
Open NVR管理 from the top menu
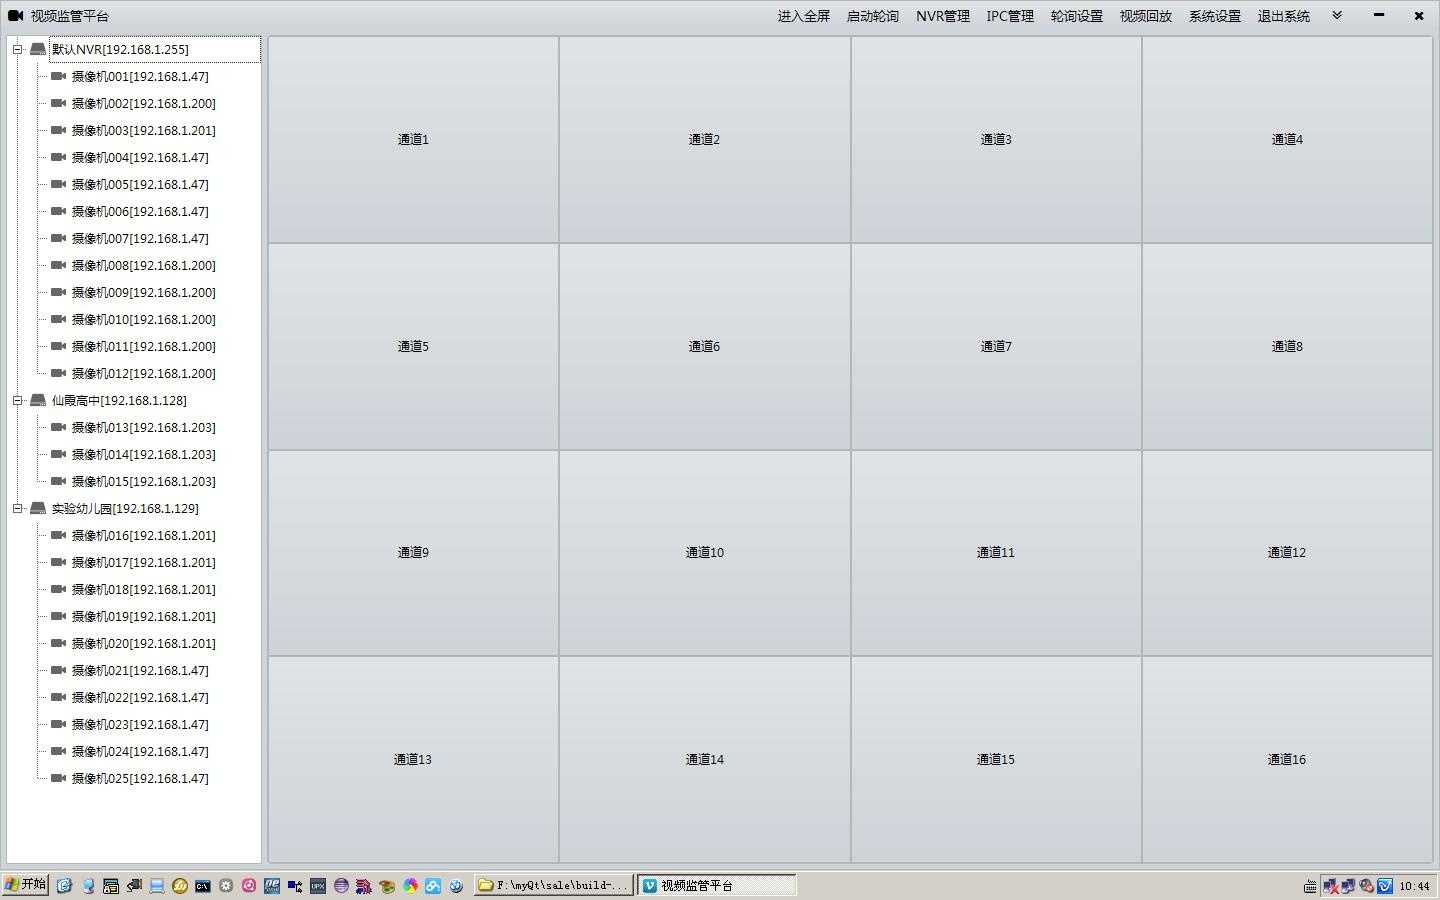(943, 16)
